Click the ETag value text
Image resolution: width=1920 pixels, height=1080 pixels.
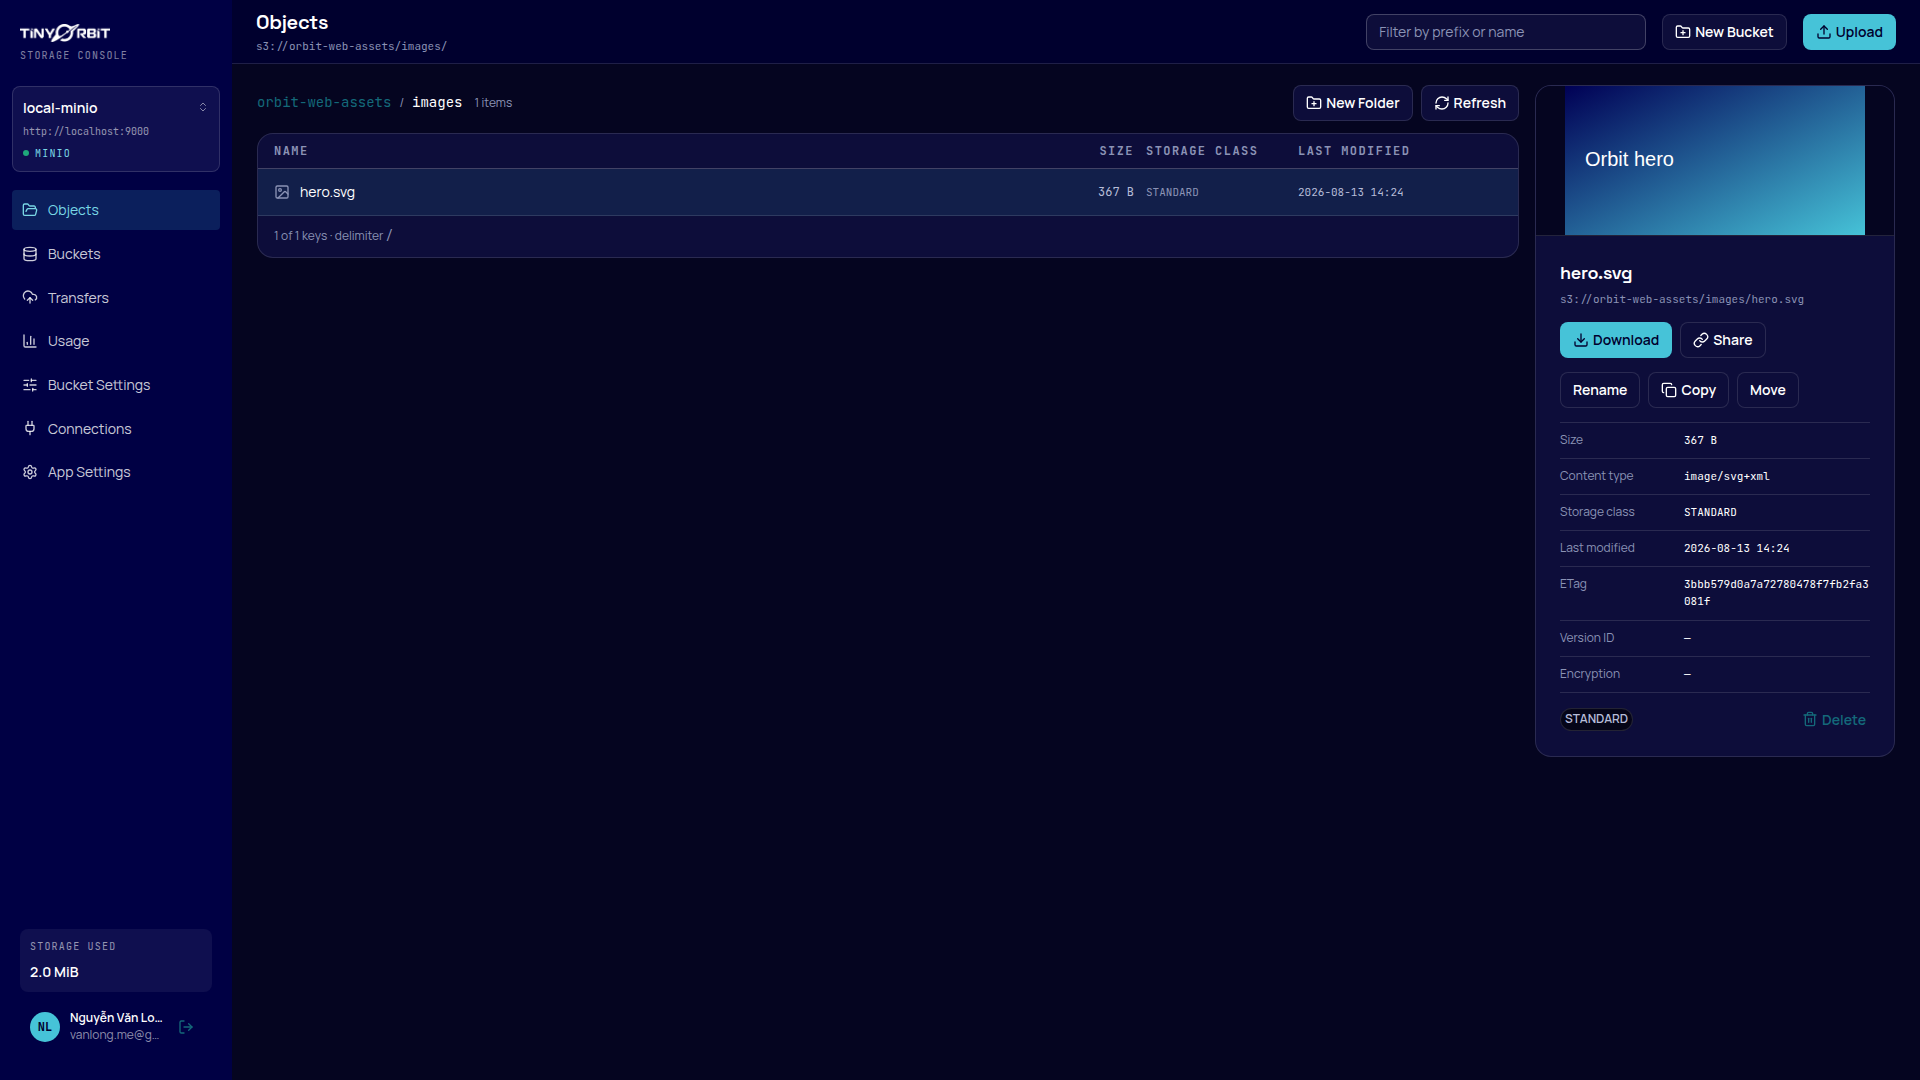click(1776, 593)
